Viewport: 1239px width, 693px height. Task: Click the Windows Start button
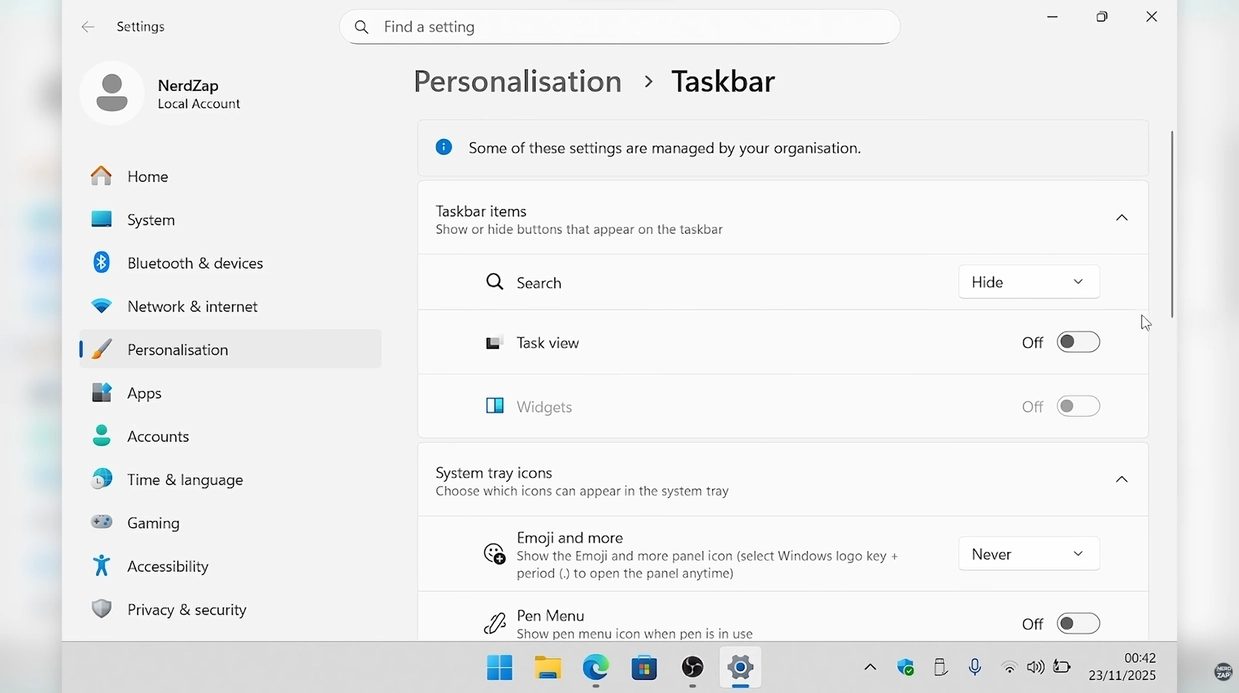click(x=499, y=667)
